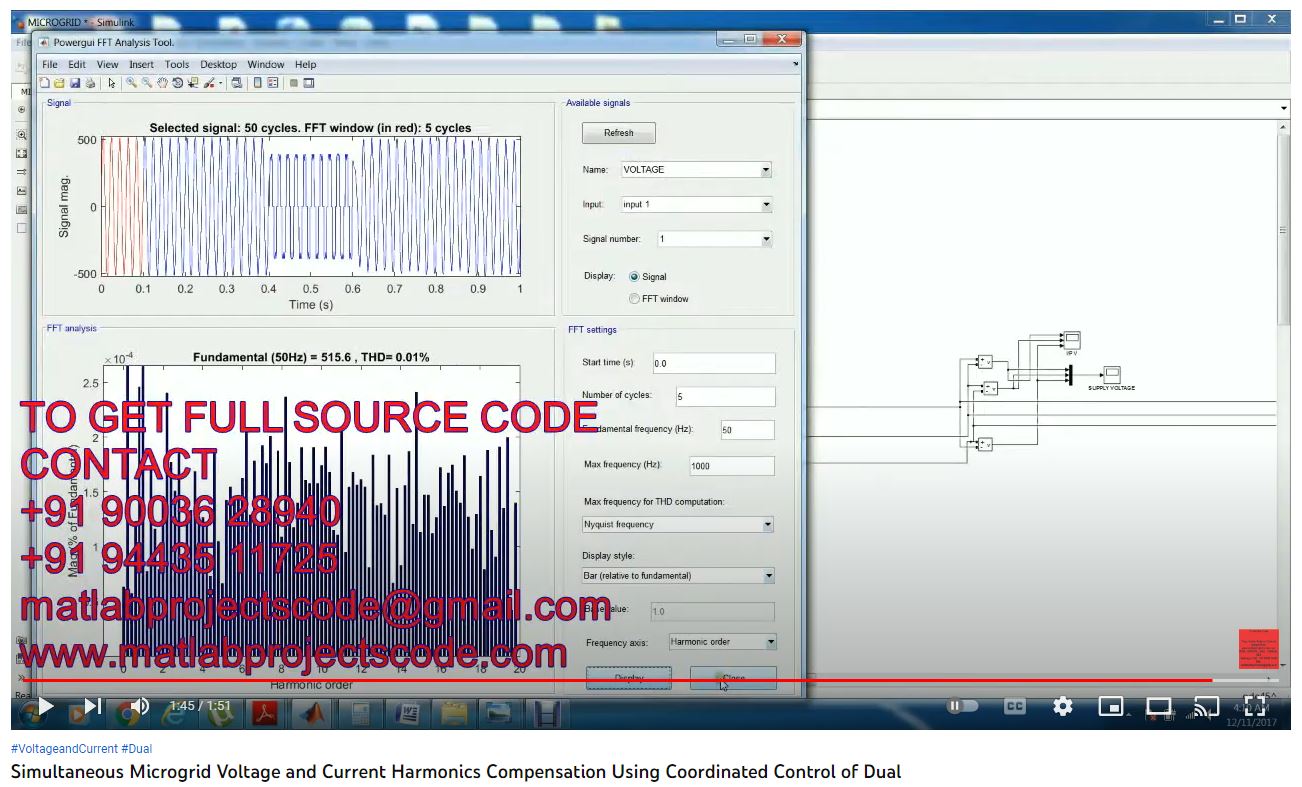This screenshot has height=787, width=1302.
Task: Open the Tools menu
Action: (x=177, y=65)
